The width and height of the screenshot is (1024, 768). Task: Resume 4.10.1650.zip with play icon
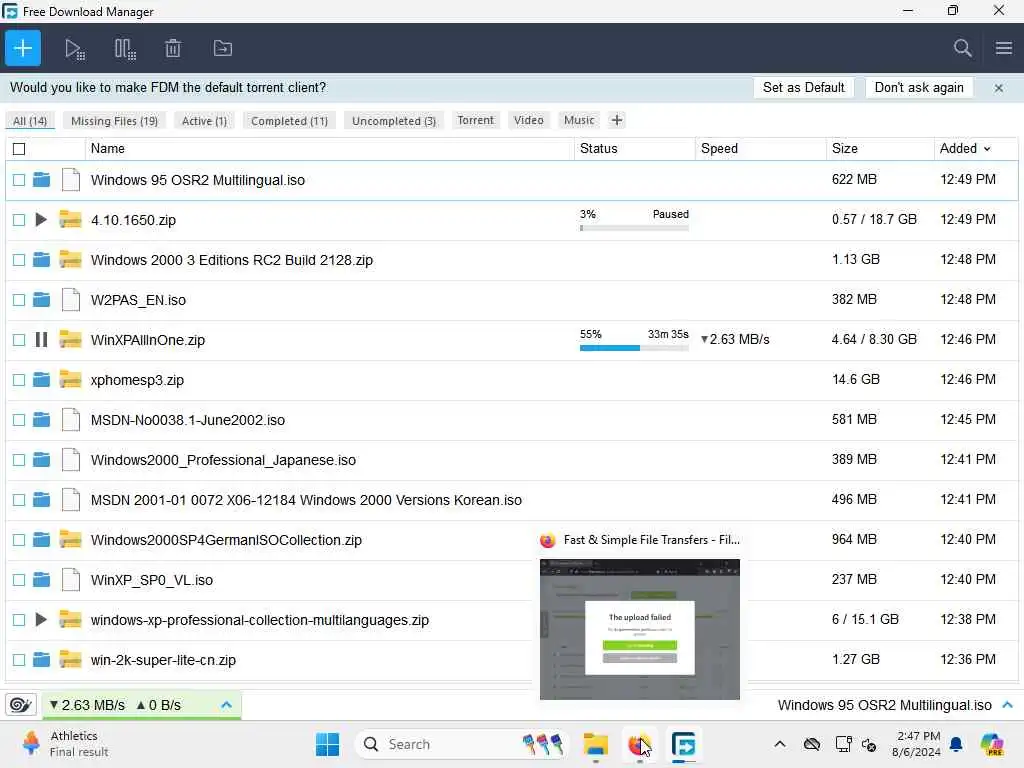(x=40, y=220)
